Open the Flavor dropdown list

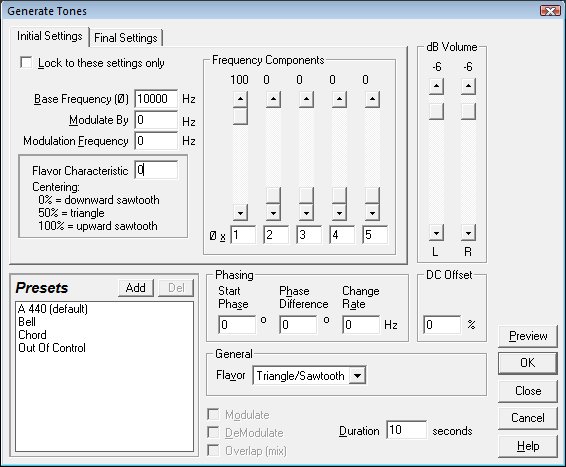[357, 375]
